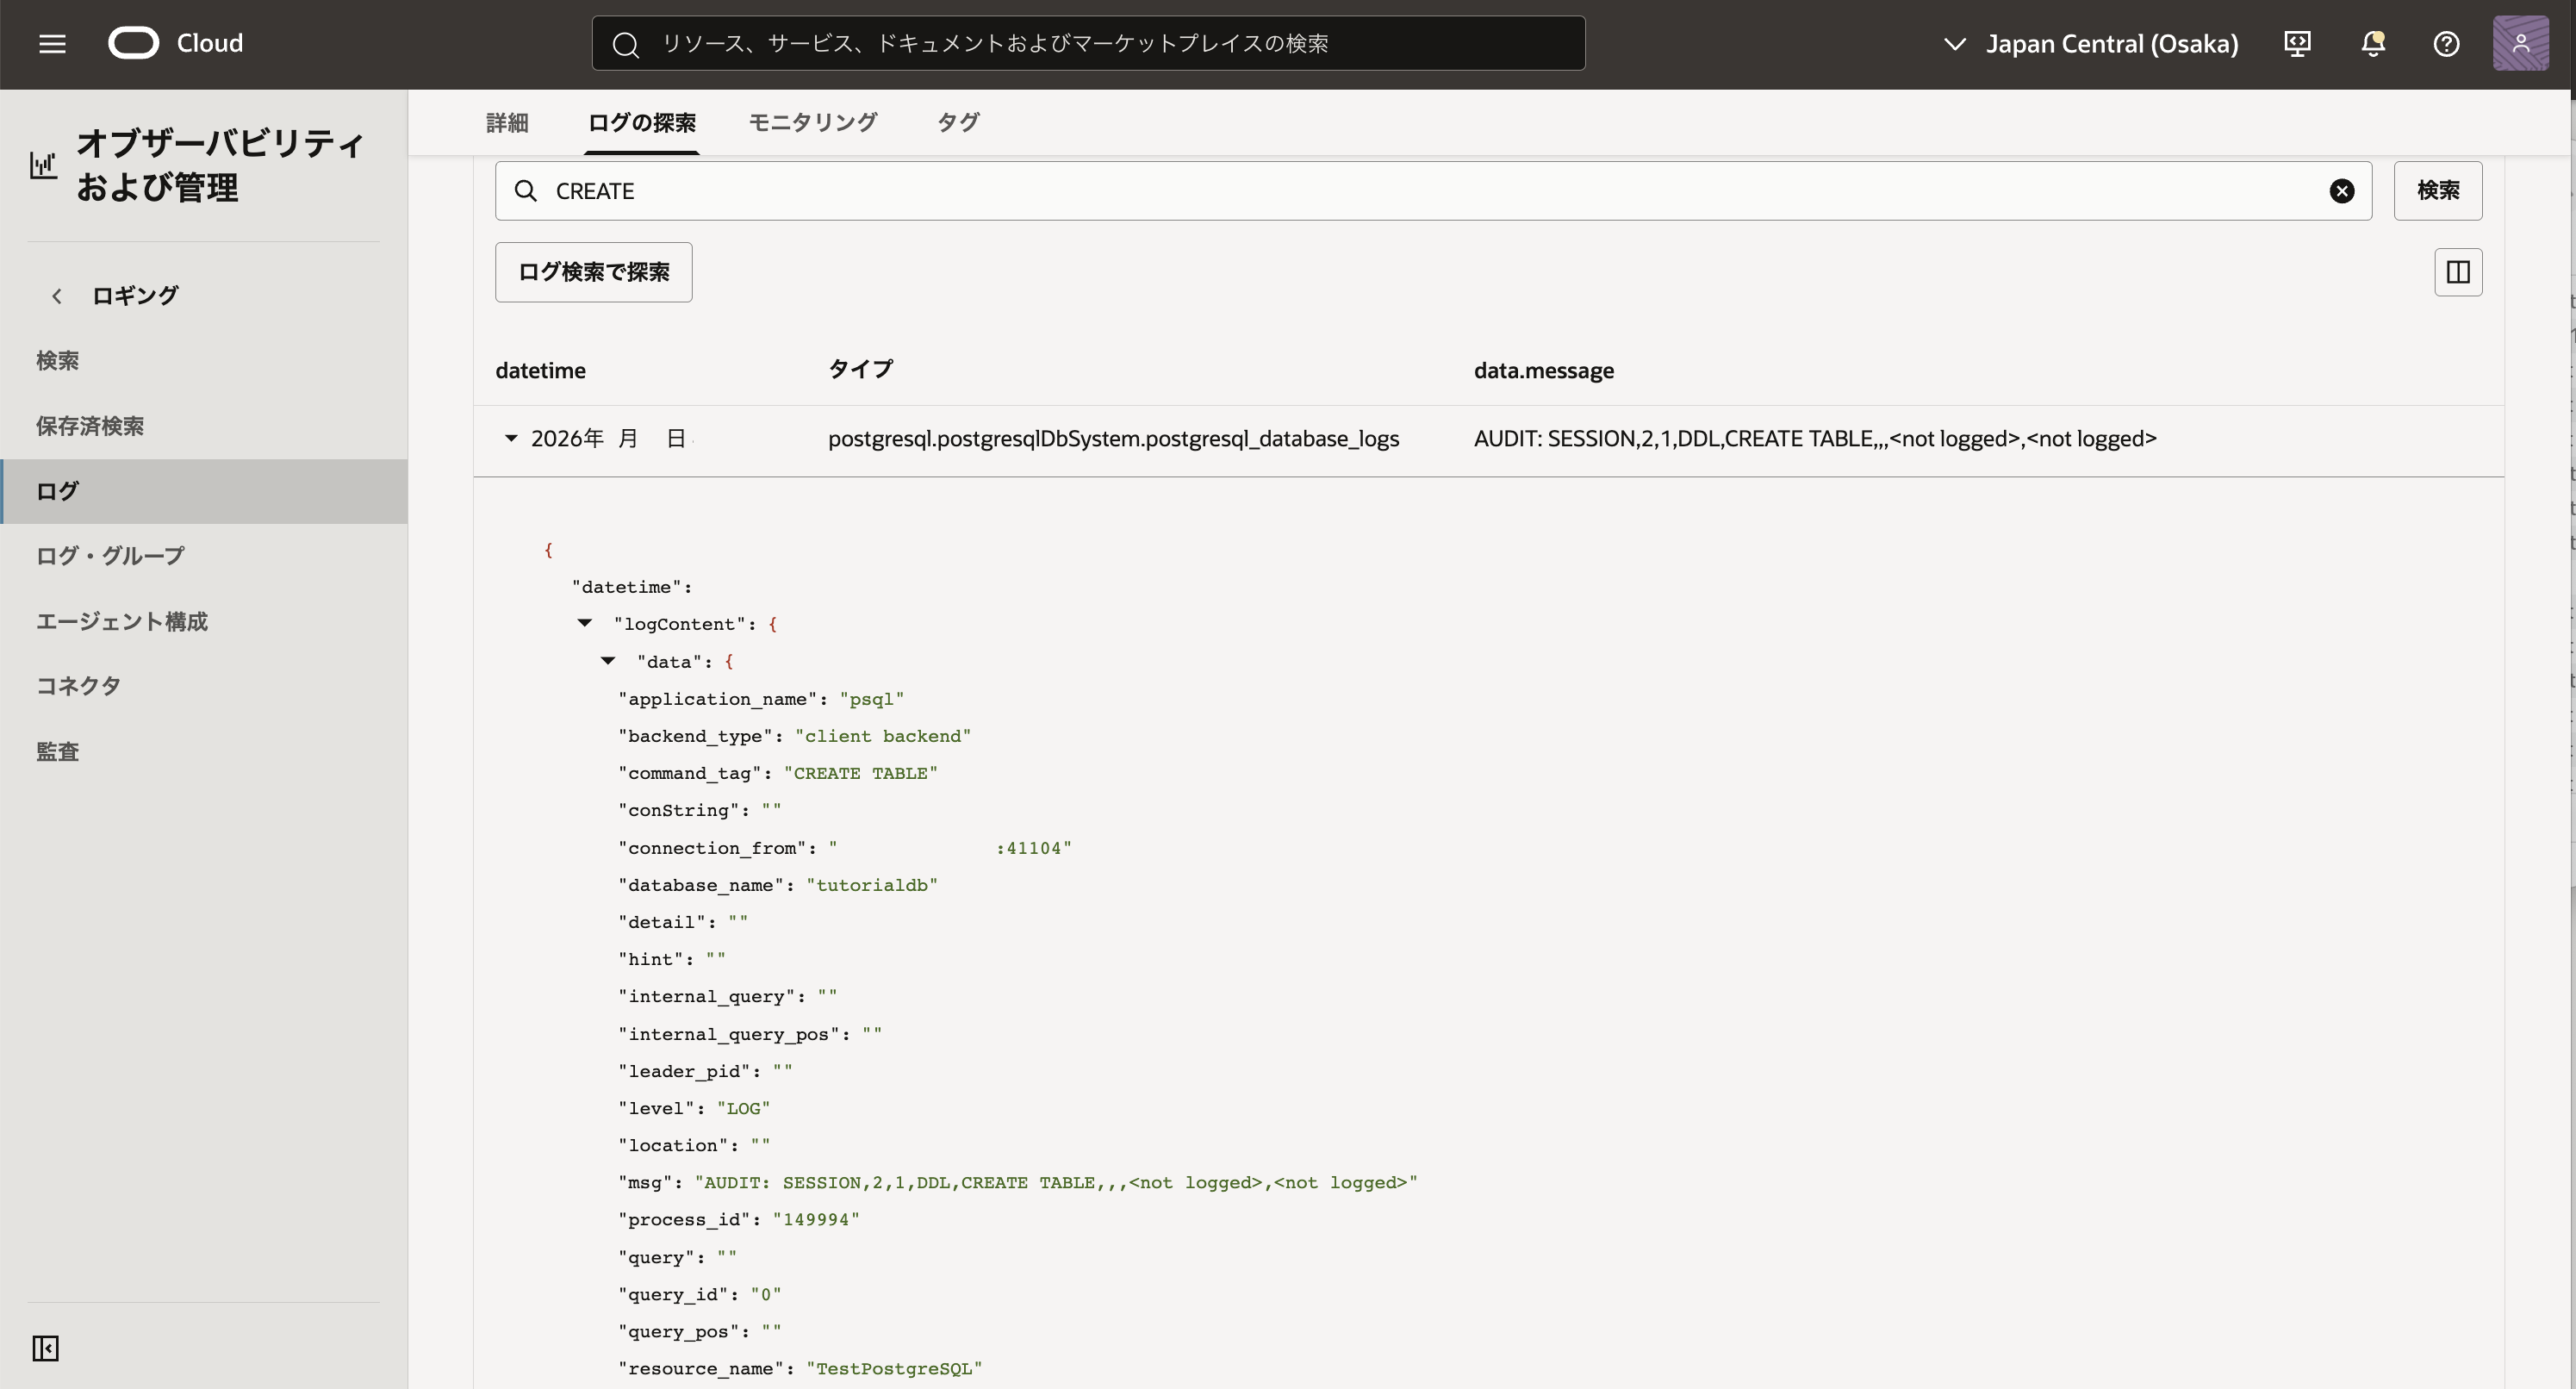Open the タグ tab
2576x1389 pixels.
(958, 123)
